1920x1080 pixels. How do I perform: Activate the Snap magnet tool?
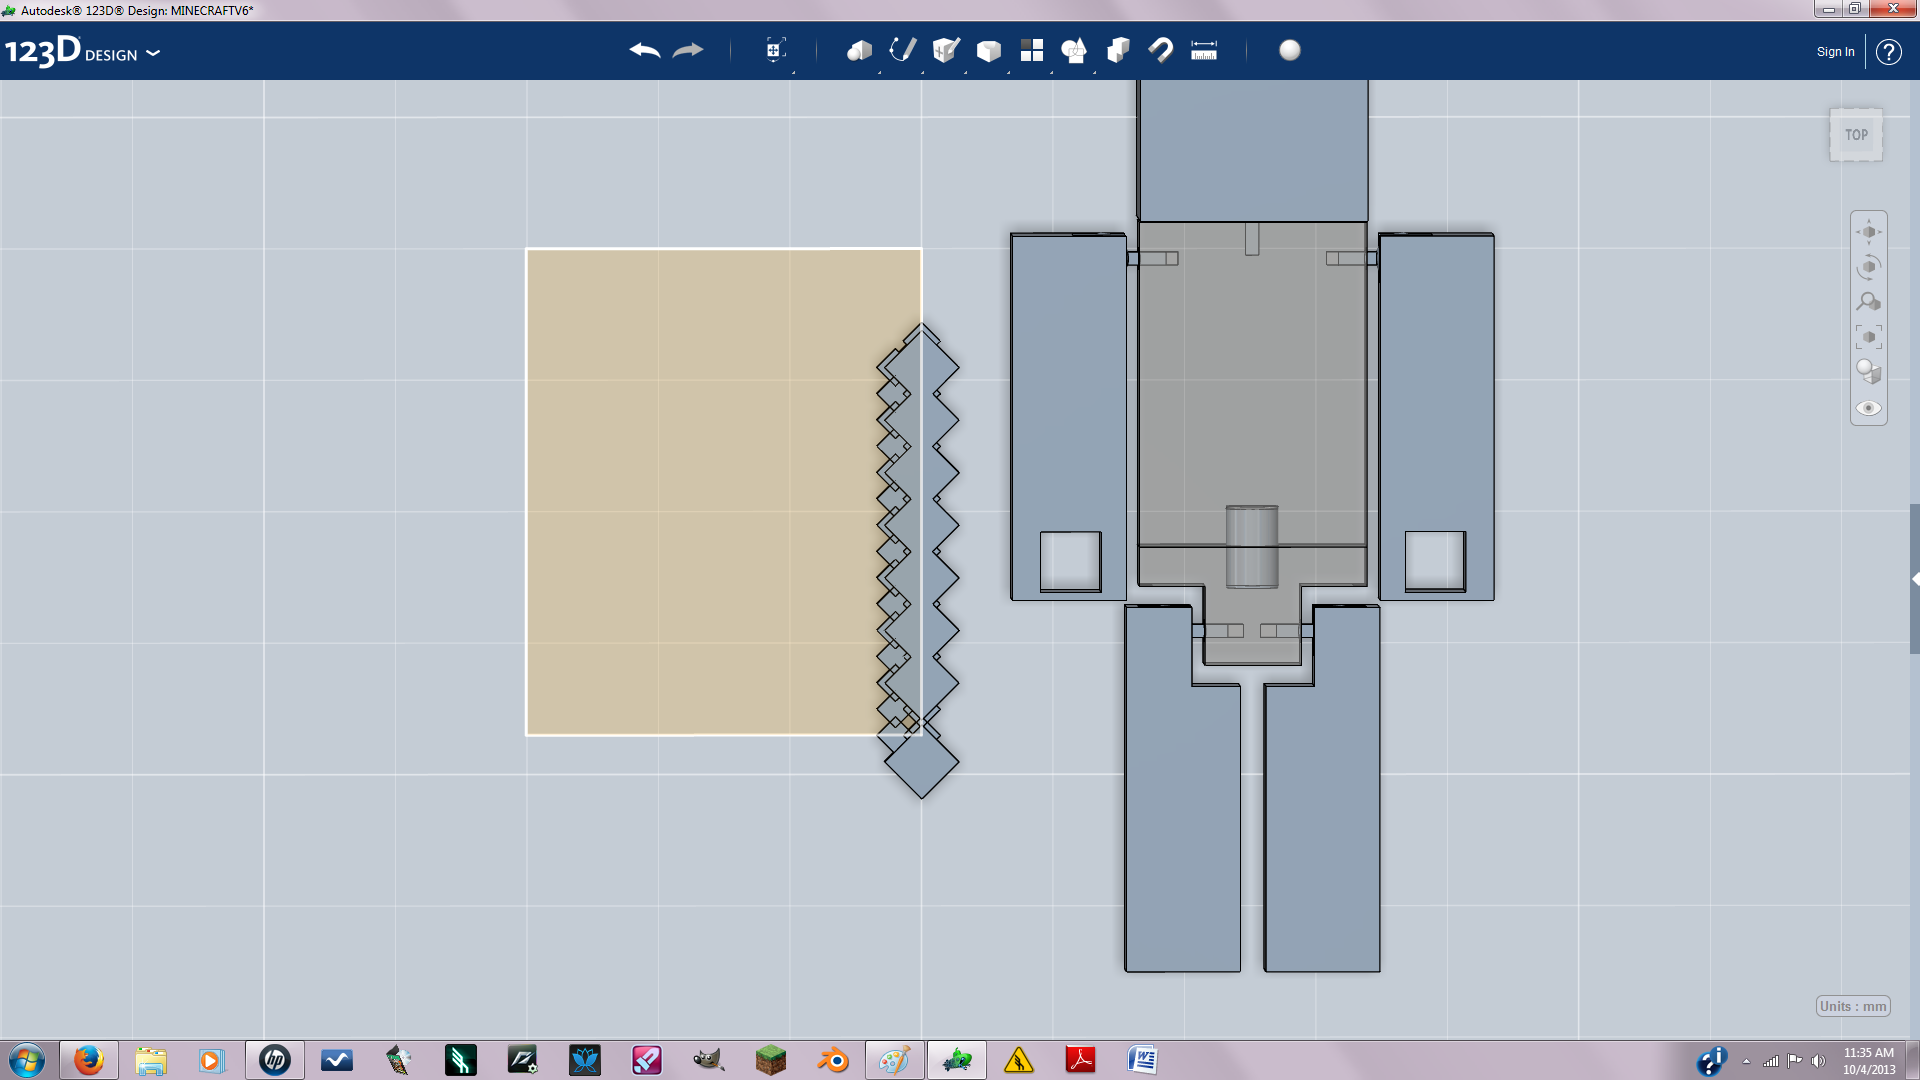1161,50
